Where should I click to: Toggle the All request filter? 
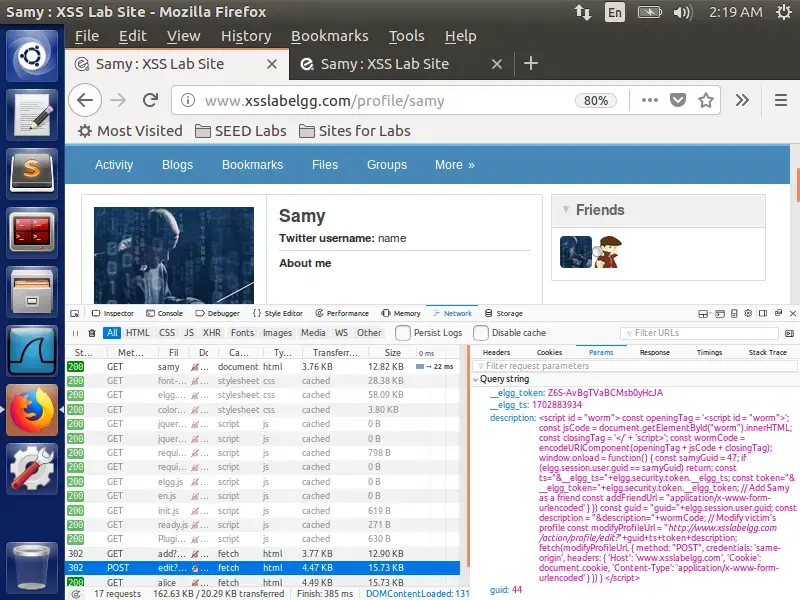coord(112,333)
